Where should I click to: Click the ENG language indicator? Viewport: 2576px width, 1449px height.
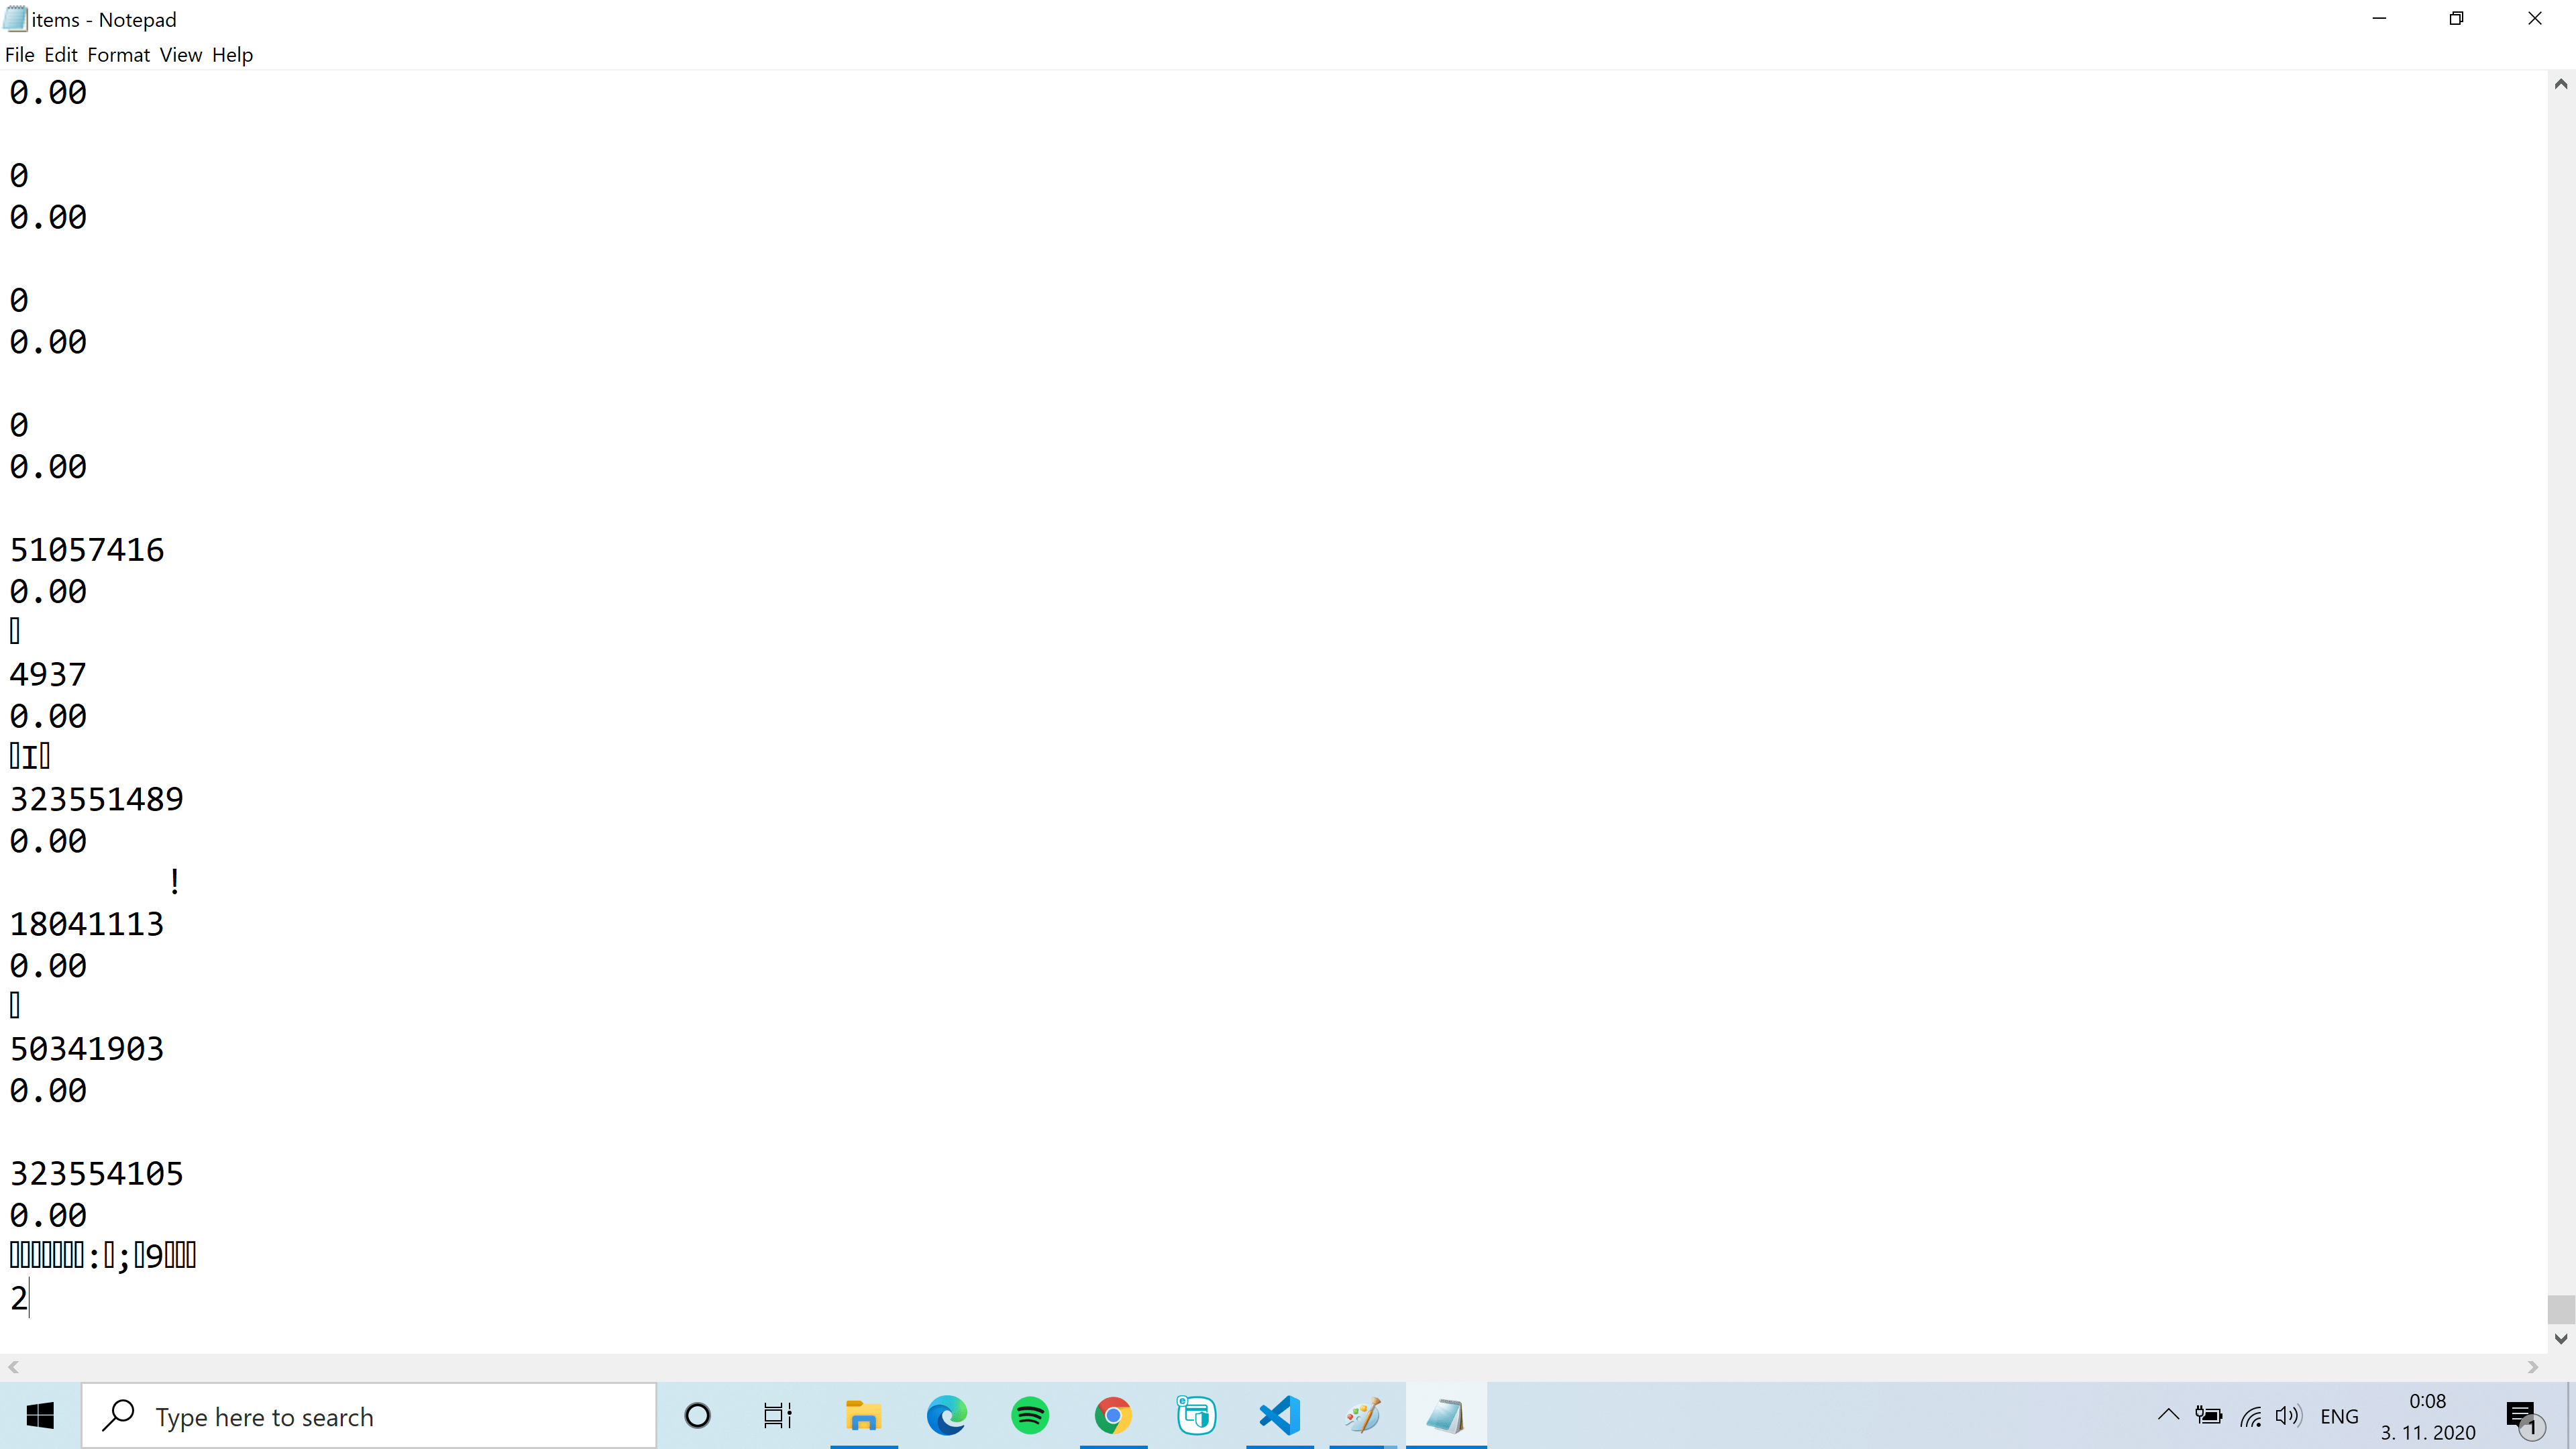tap(2339, 1416)
